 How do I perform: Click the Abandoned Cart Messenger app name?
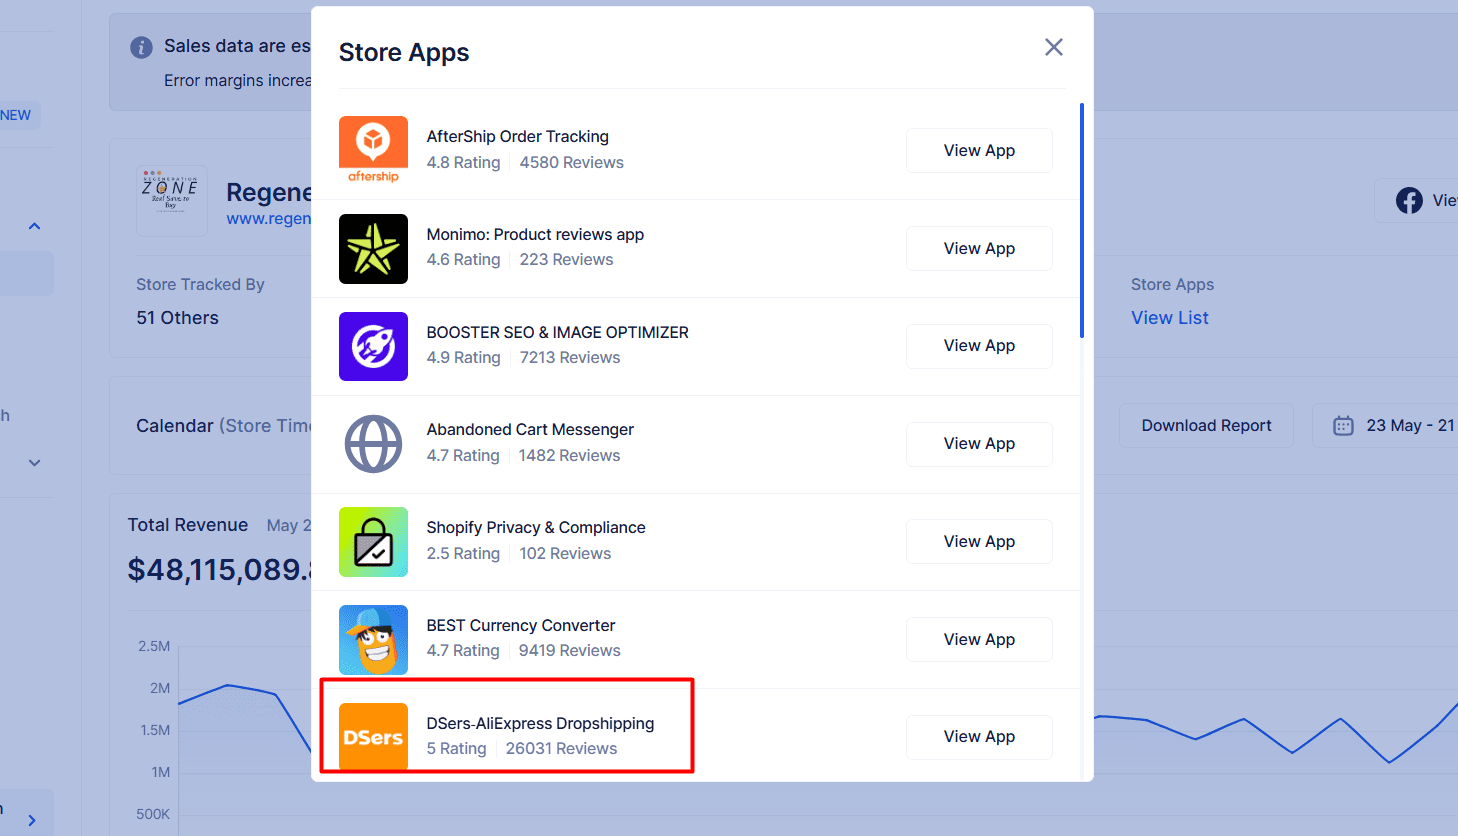click(x=530, y=430)
